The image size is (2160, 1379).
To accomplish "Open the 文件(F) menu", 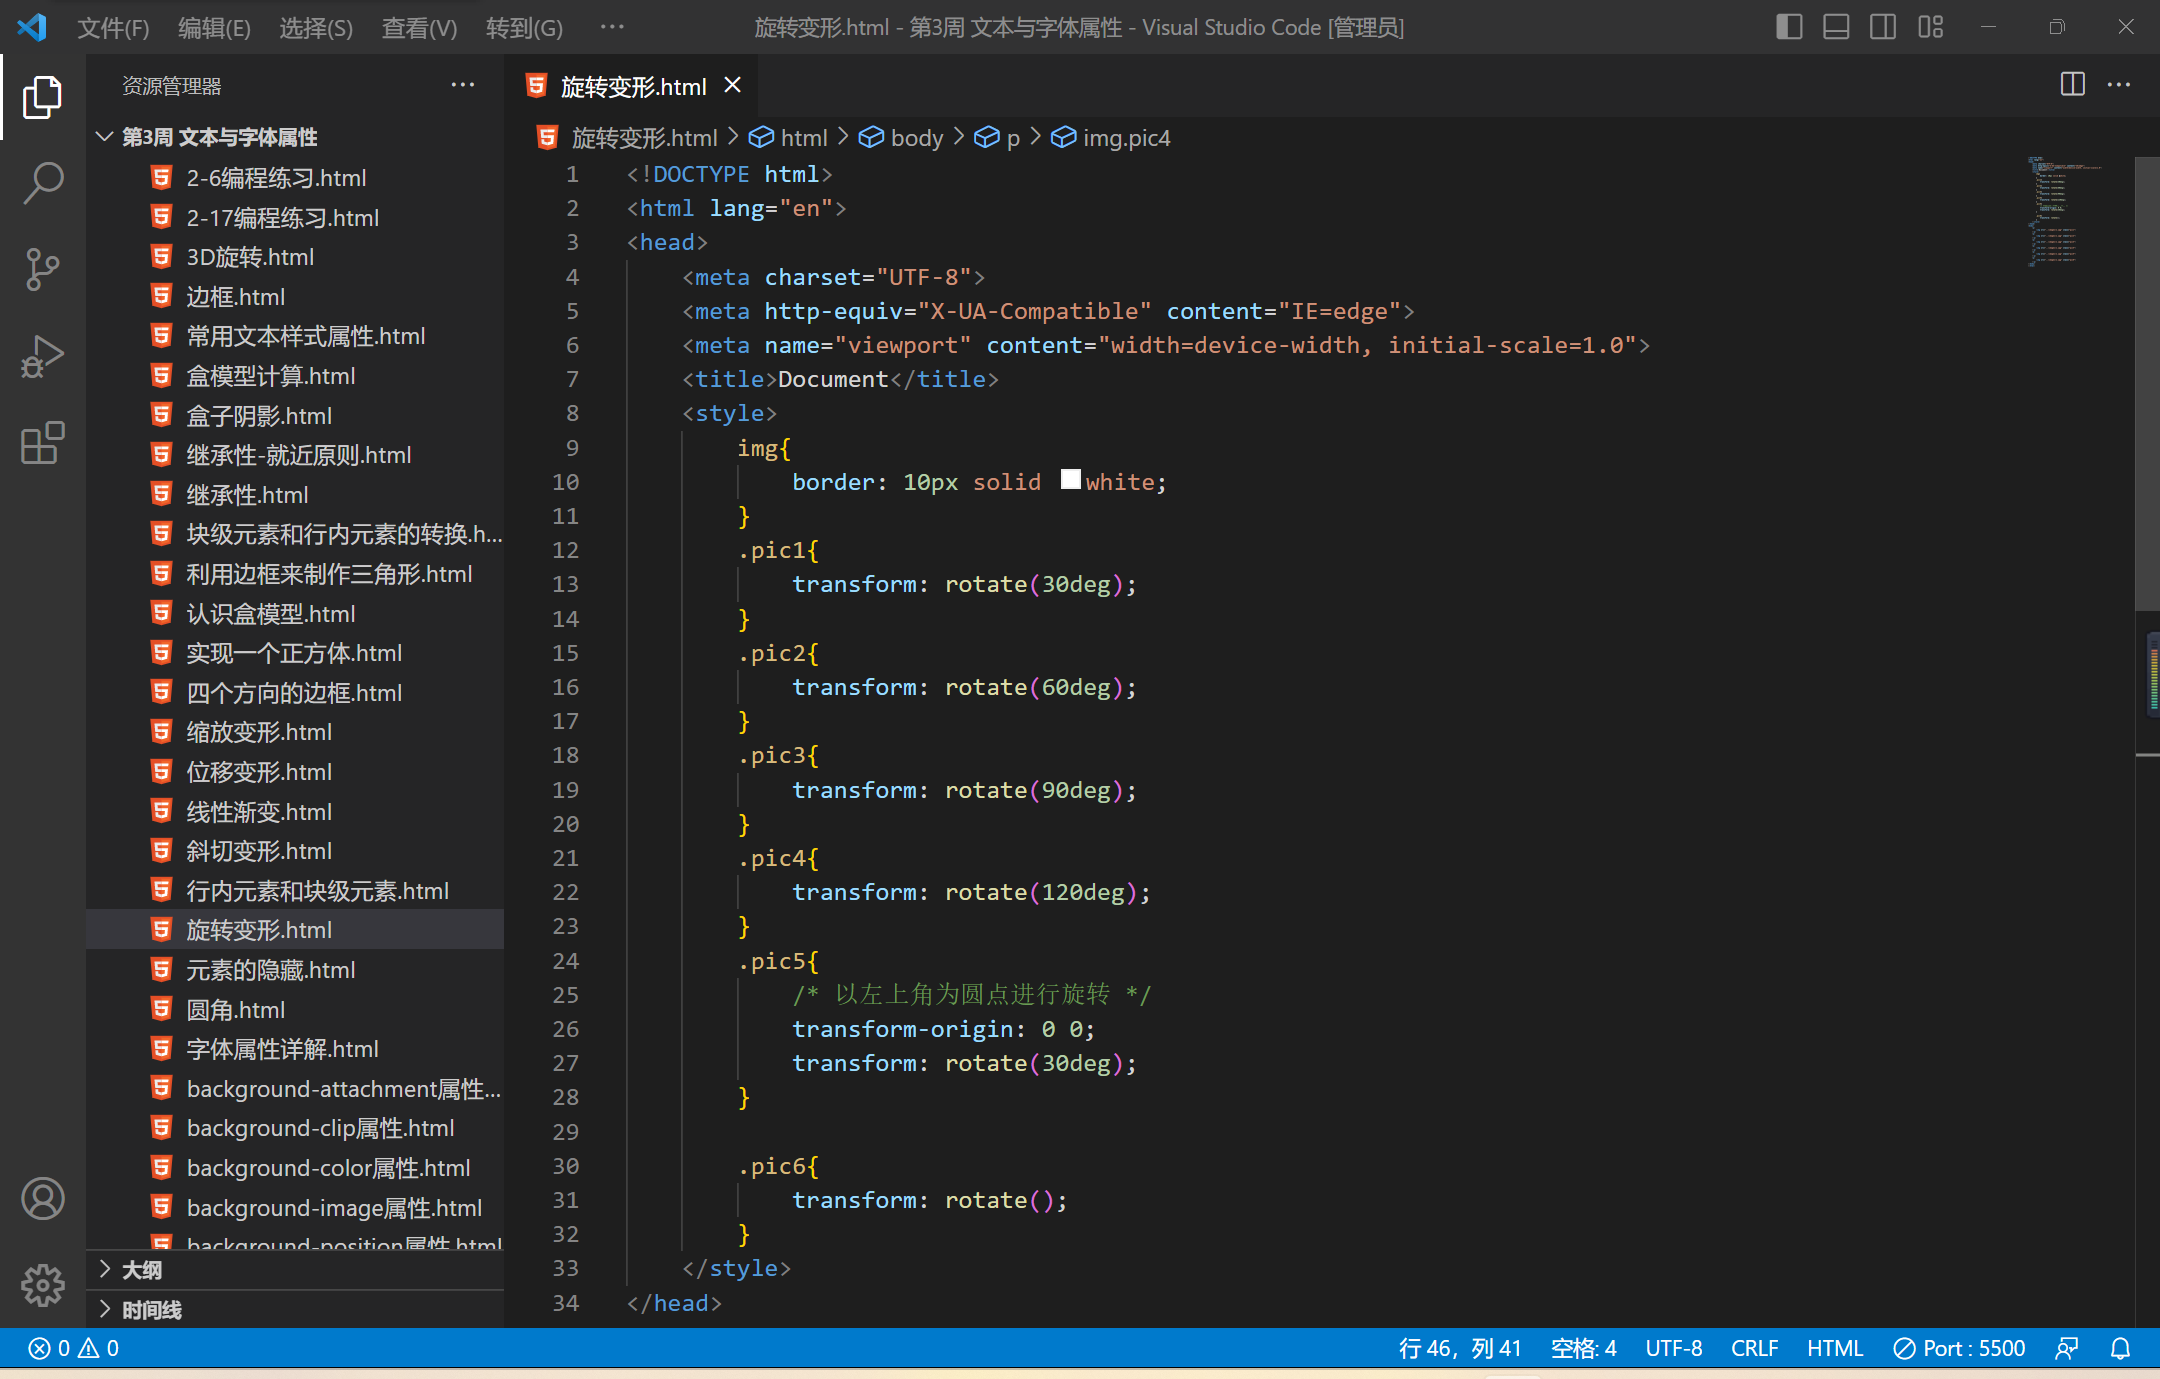I will [113, 28].
